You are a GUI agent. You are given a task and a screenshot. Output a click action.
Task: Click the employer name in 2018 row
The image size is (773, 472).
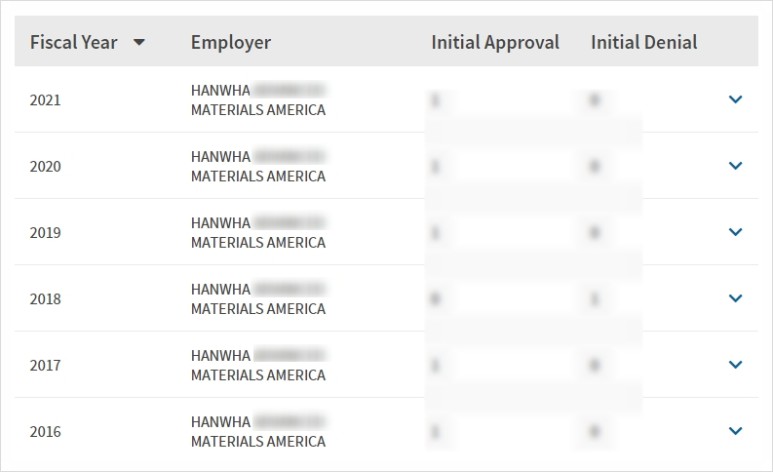coord(258,299)
